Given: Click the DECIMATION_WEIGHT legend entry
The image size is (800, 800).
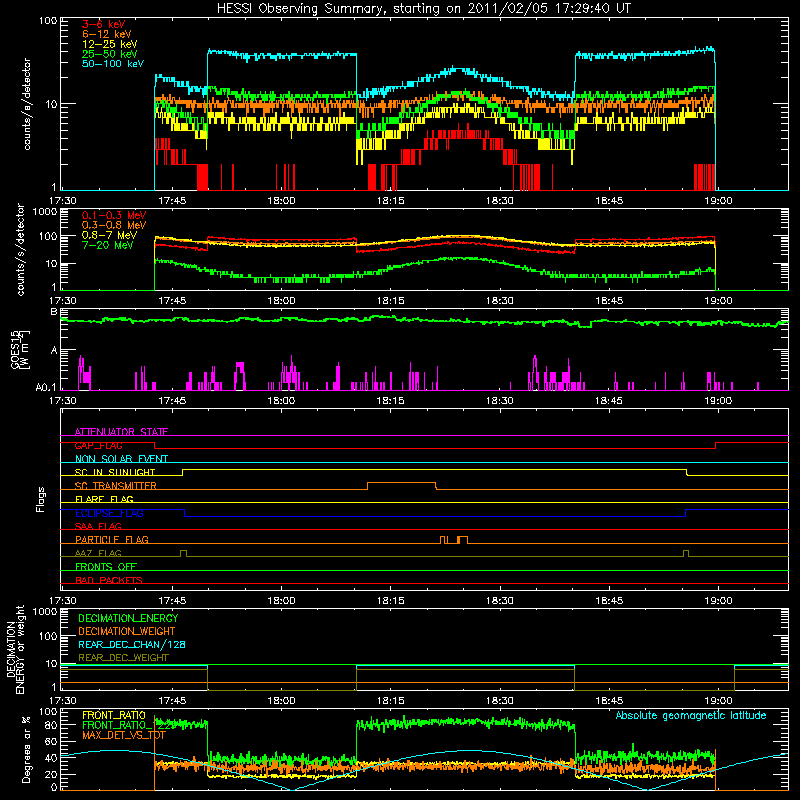Looking at the screenshot, I should (127, 632).
